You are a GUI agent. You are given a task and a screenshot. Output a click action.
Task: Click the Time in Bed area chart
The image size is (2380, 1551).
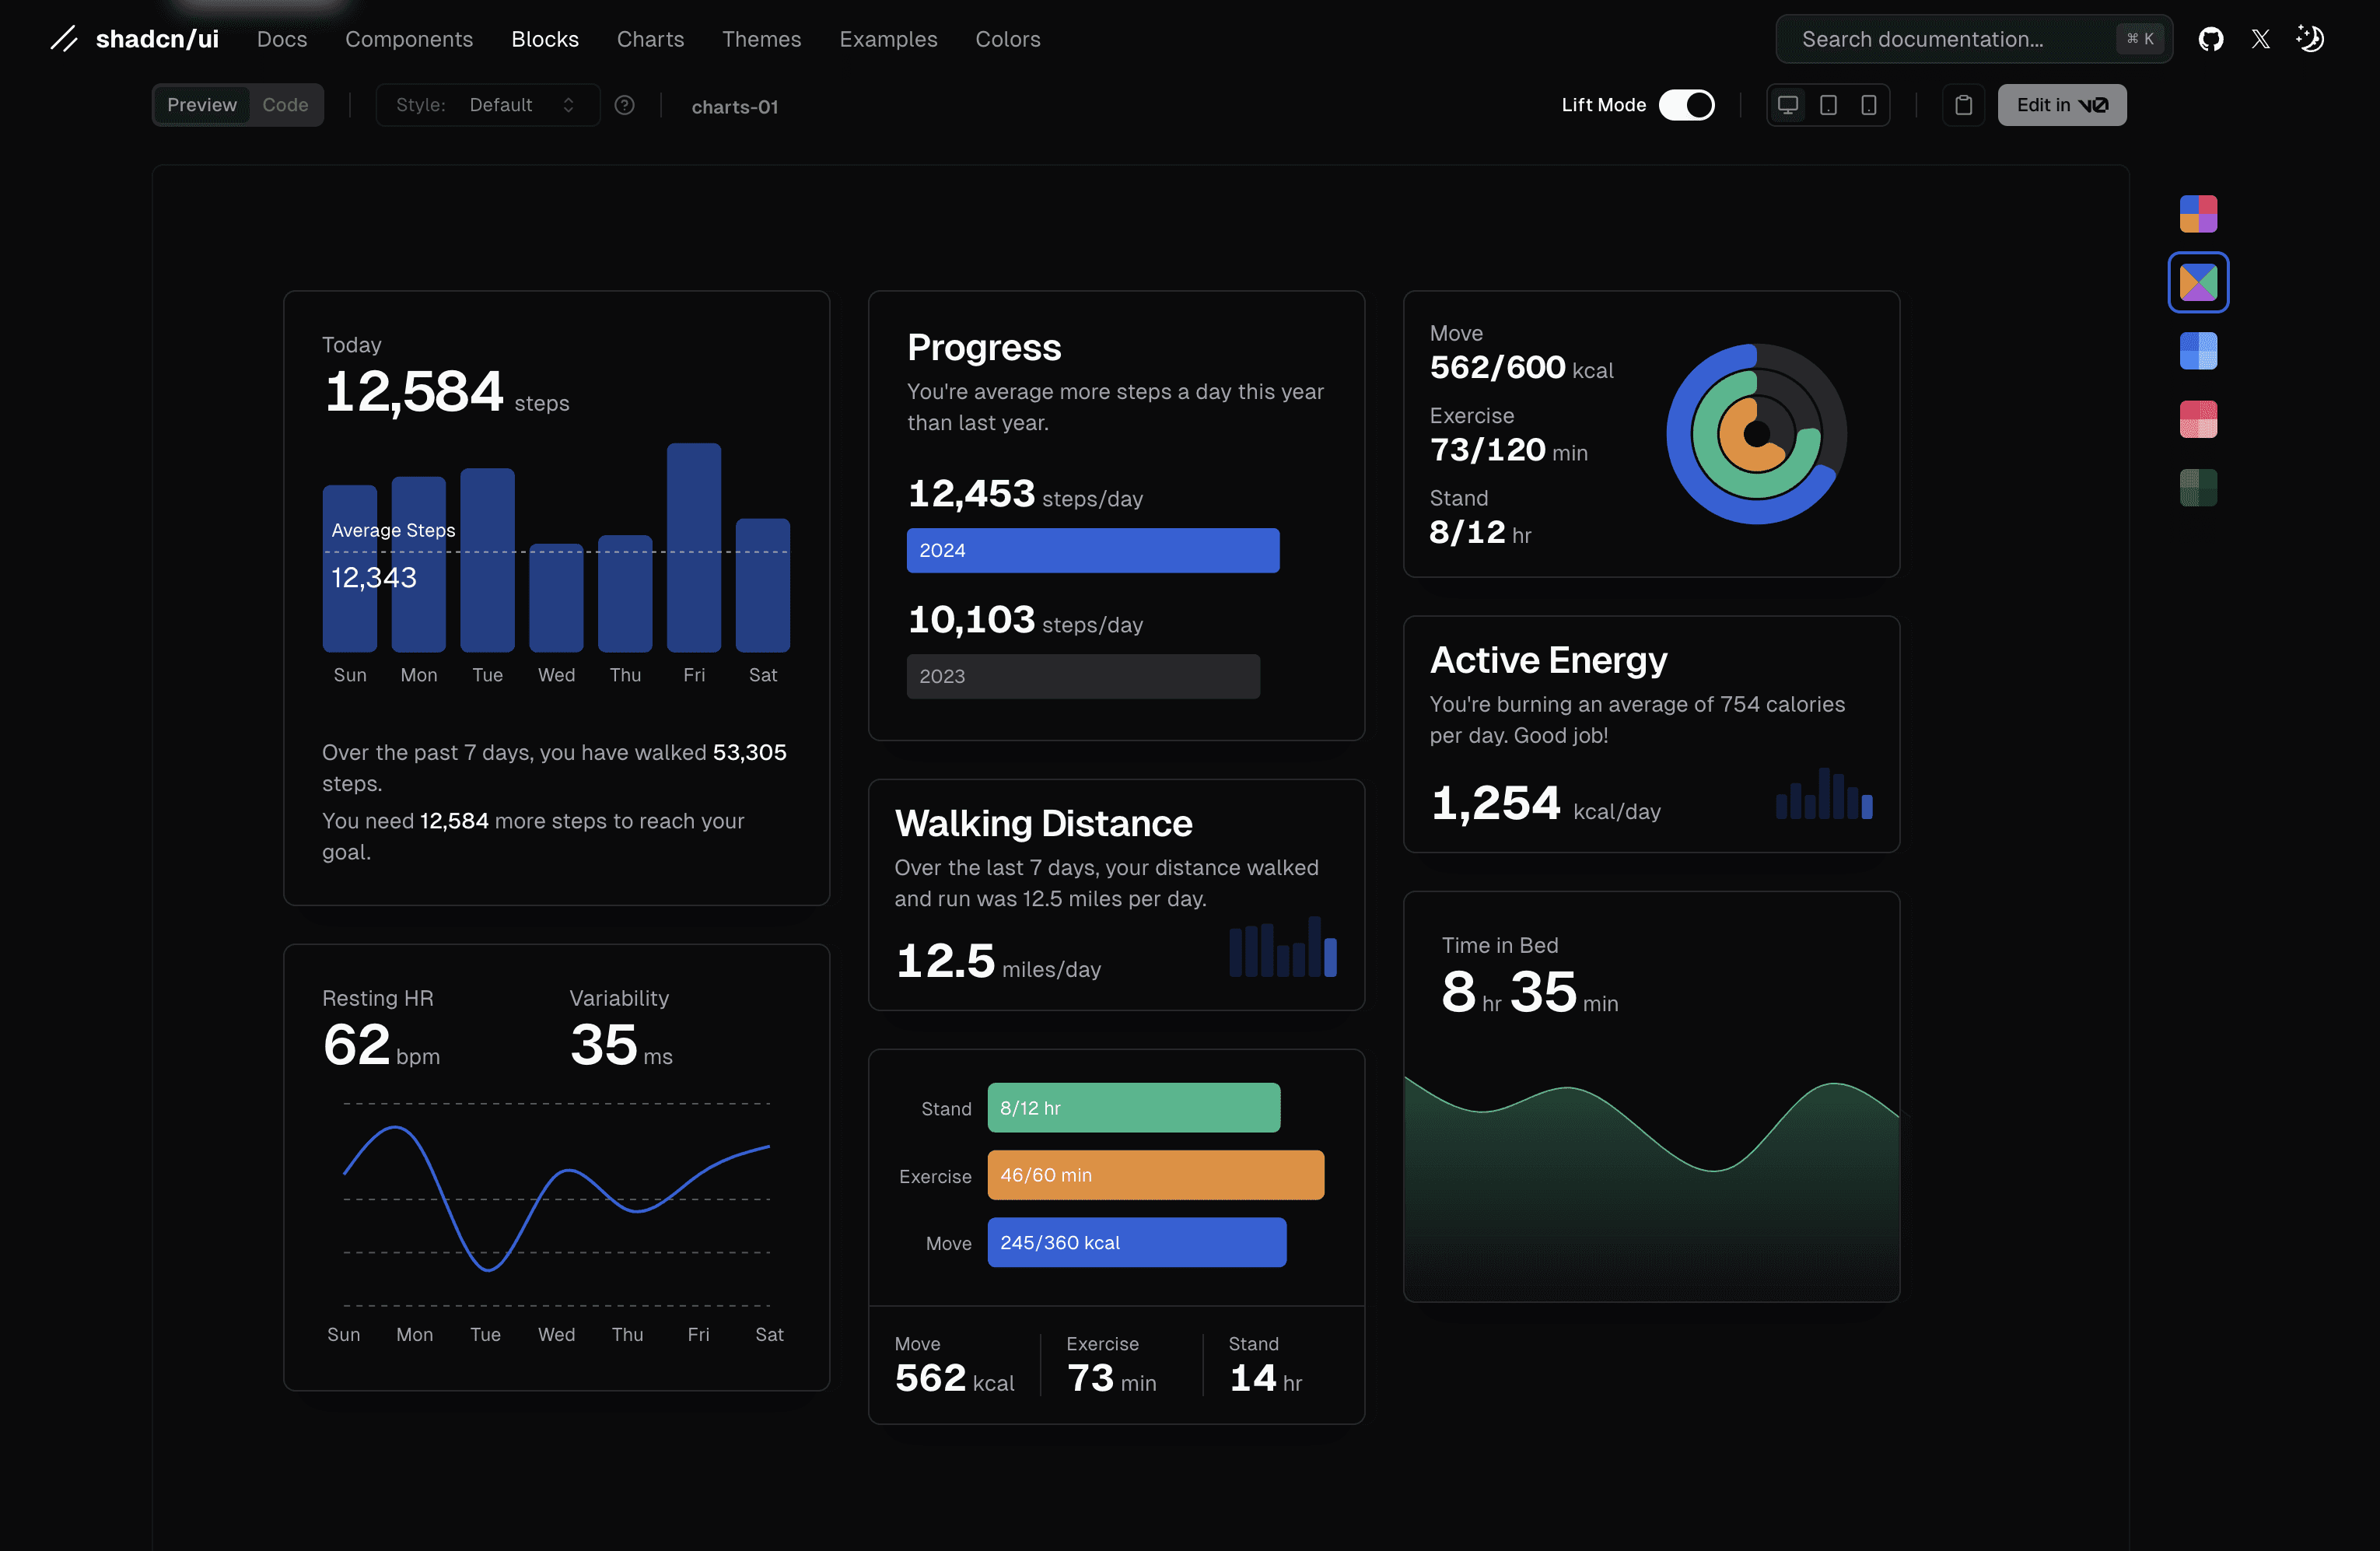coord(1652,1190)
